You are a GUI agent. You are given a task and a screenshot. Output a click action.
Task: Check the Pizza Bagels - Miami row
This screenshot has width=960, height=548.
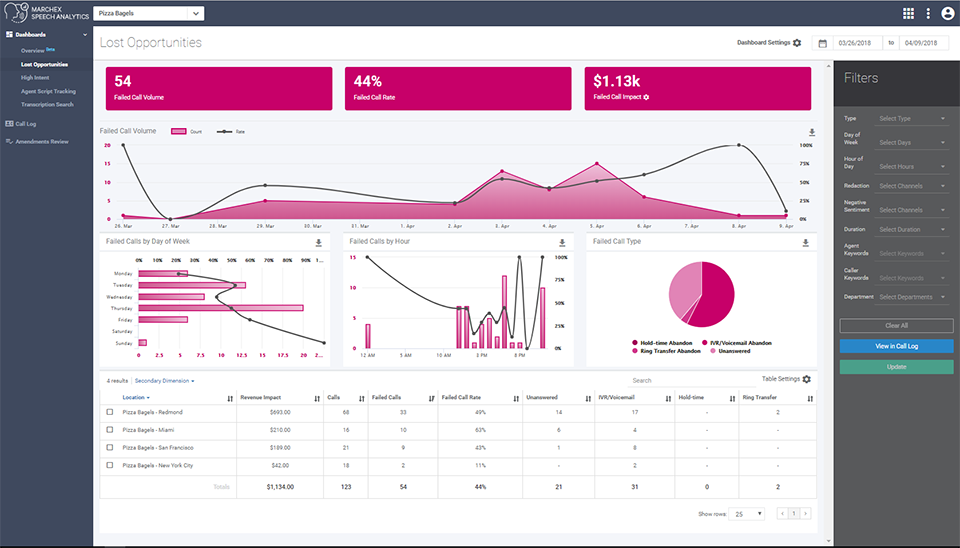pos(110,430)
